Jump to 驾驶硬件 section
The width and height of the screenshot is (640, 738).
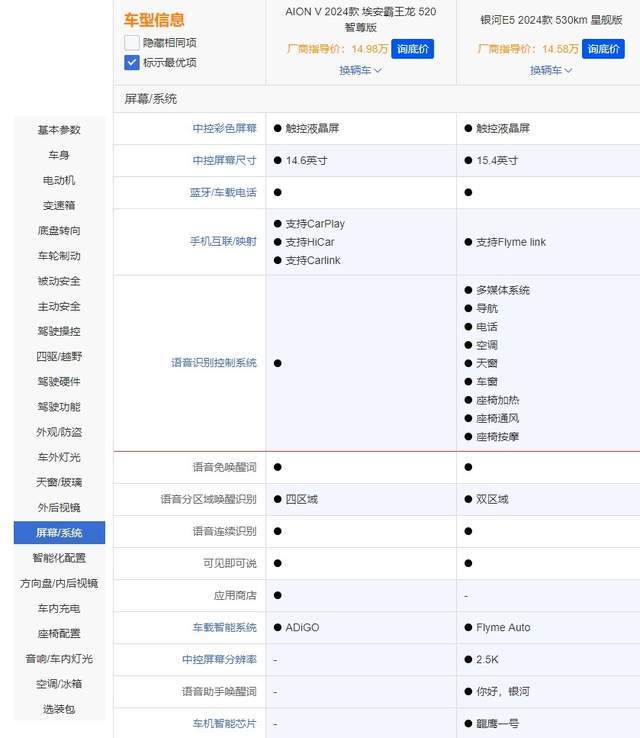[x=59, y=382]
